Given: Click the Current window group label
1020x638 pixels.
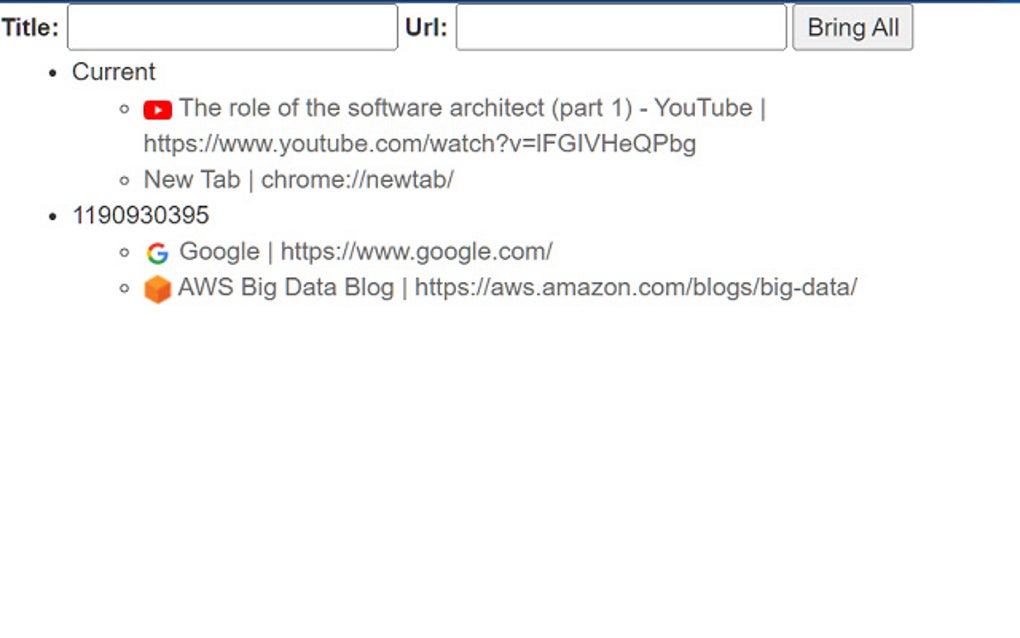Looking at the screenshot, I should [x=113, y=72].
